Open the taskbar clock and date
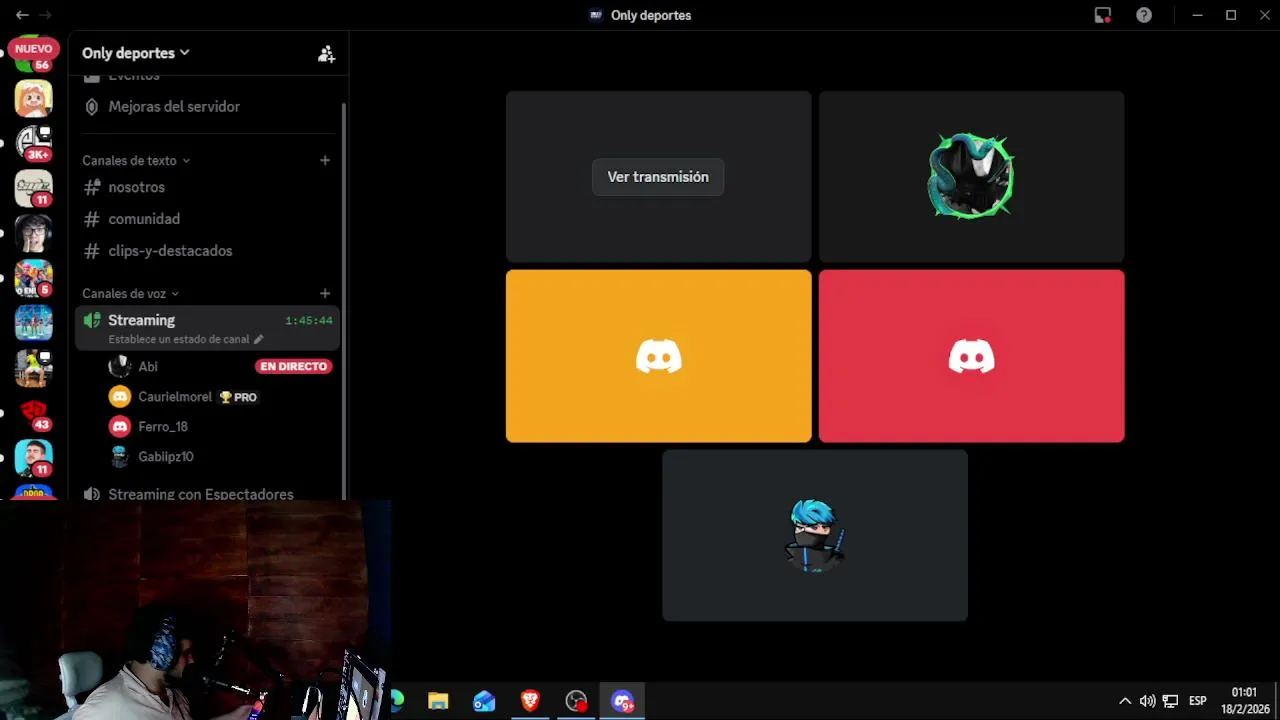 click(1245, 700)
